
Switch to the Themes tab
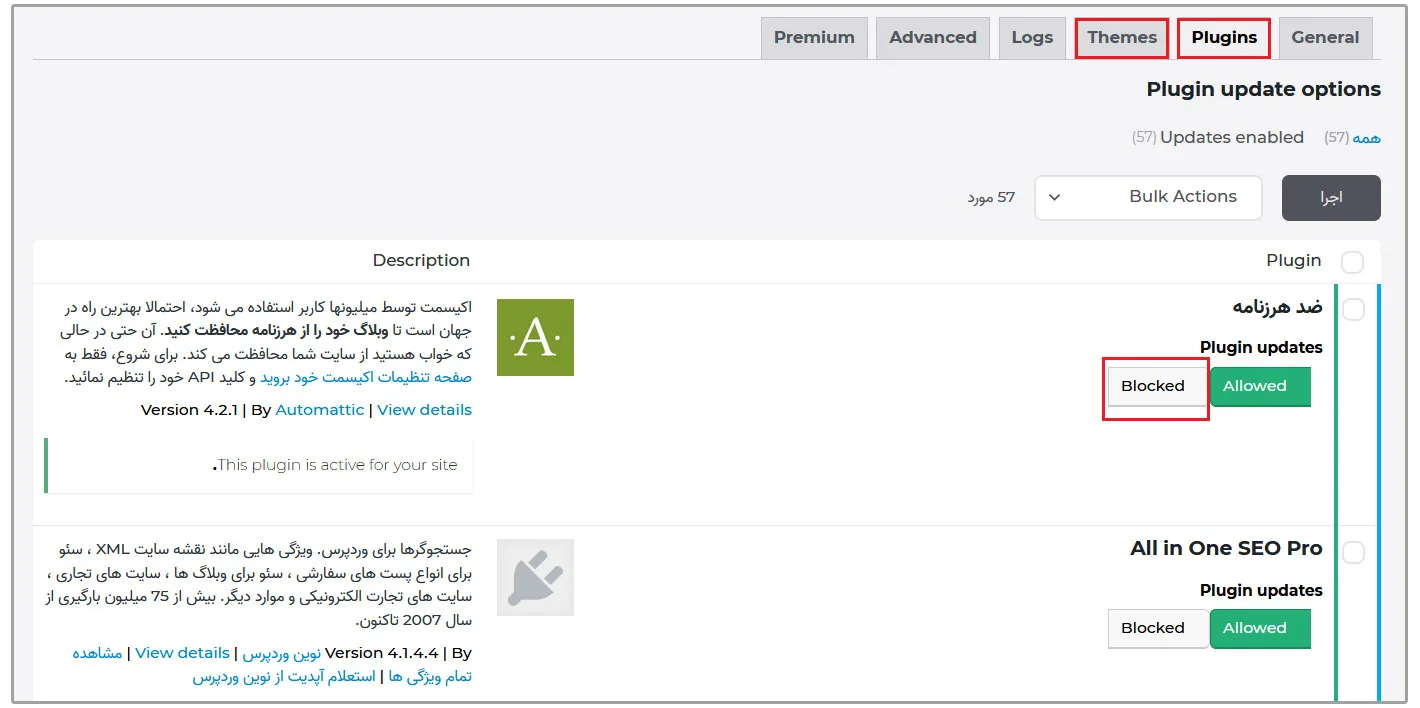[1122, 38]
